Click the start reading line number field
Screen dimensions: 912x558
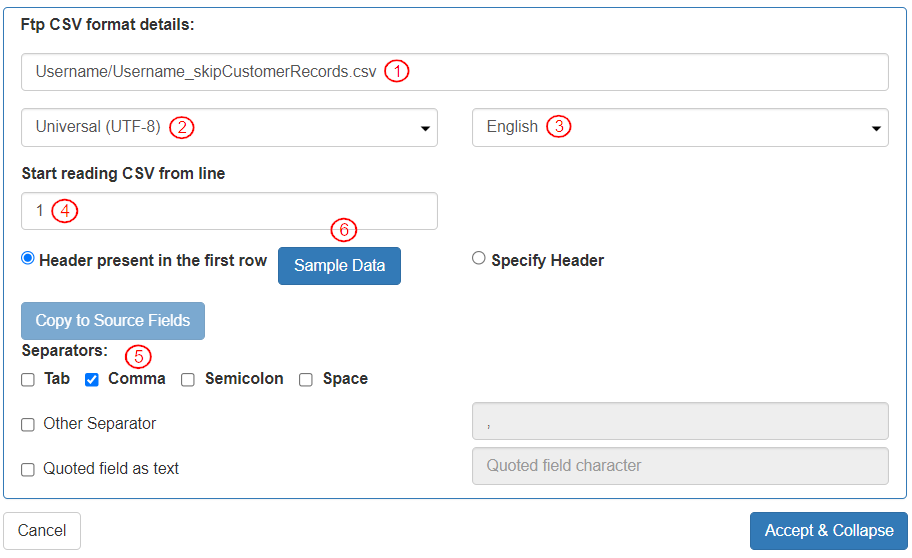[x=229, y=211]
